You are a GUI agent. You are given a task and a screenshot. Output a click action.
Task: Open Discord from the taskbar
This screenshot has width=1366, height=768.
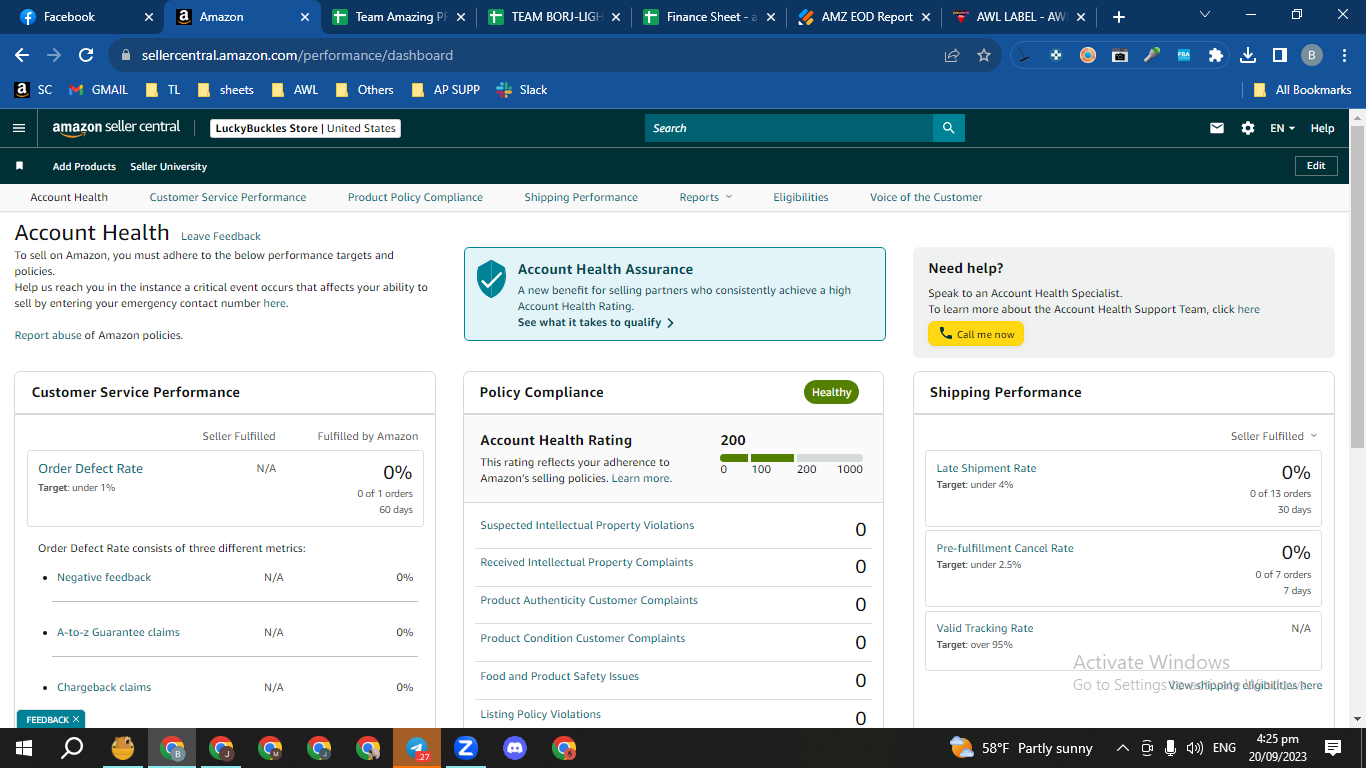(x=515, y=748)
